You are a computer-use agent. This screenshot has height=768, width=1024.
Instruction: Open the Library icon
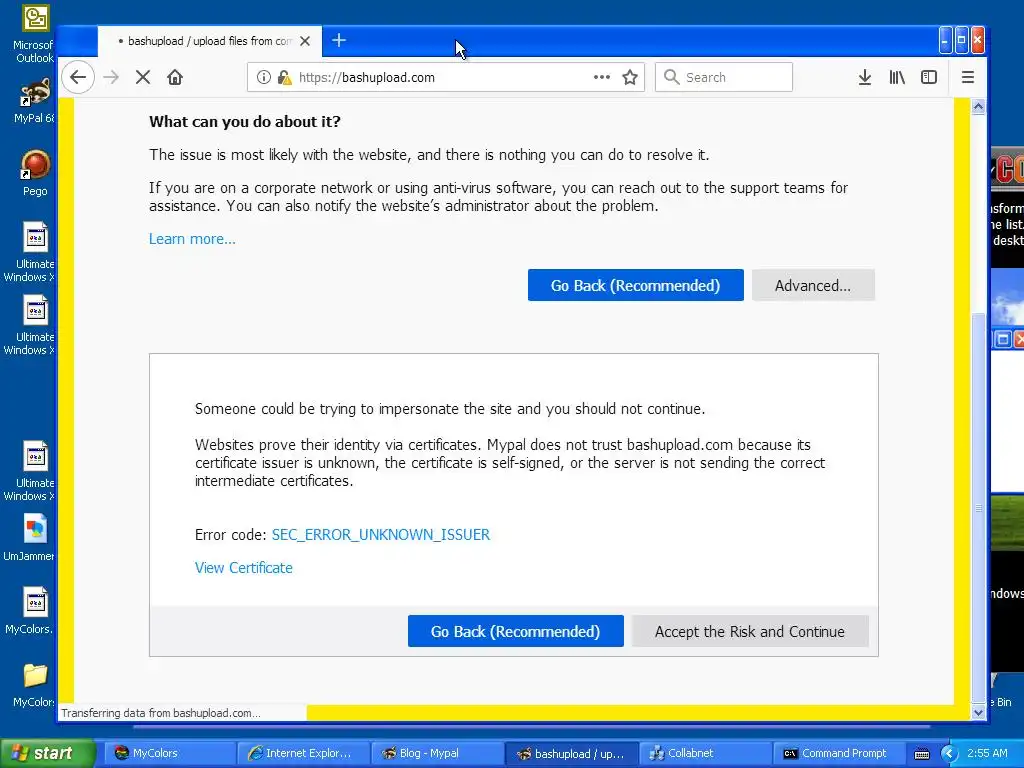pyautogui.click(x=897, y=77)
